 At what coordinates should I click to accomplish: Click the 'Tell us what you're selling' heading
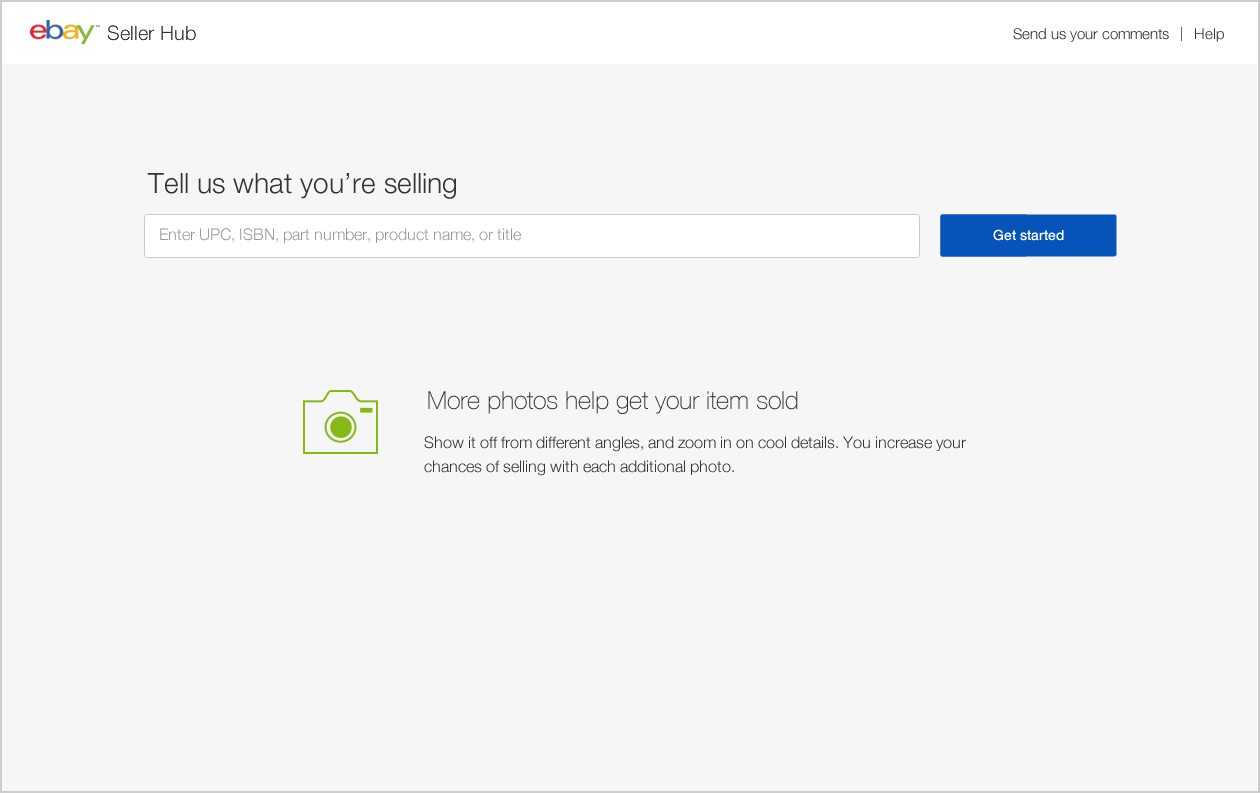coord(302,184)
